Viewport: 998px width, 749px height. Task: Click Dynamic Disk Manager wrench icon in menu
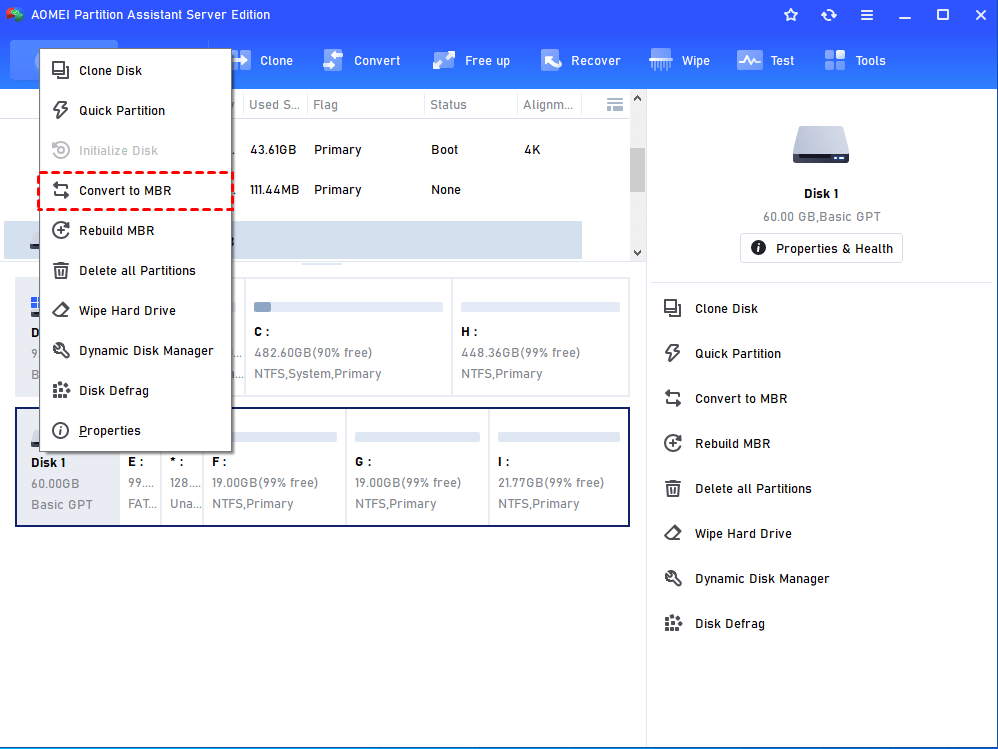60,351
